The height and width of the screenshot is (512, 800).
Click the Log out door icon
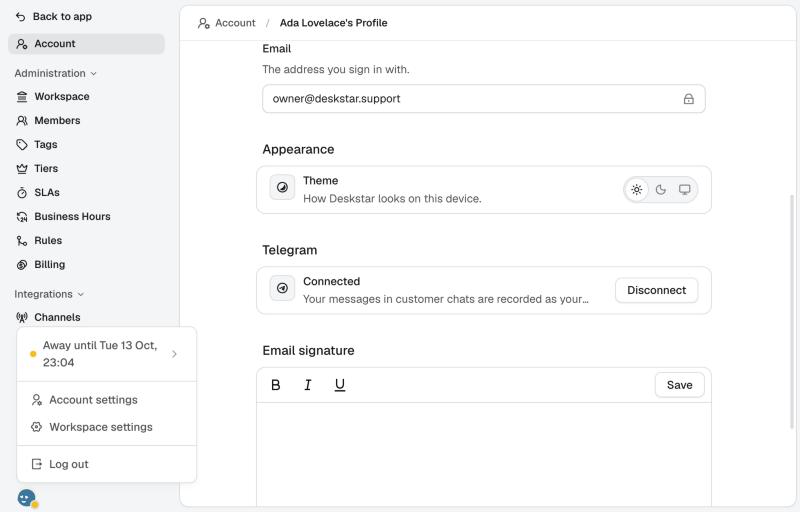click(x=36, y=464)
